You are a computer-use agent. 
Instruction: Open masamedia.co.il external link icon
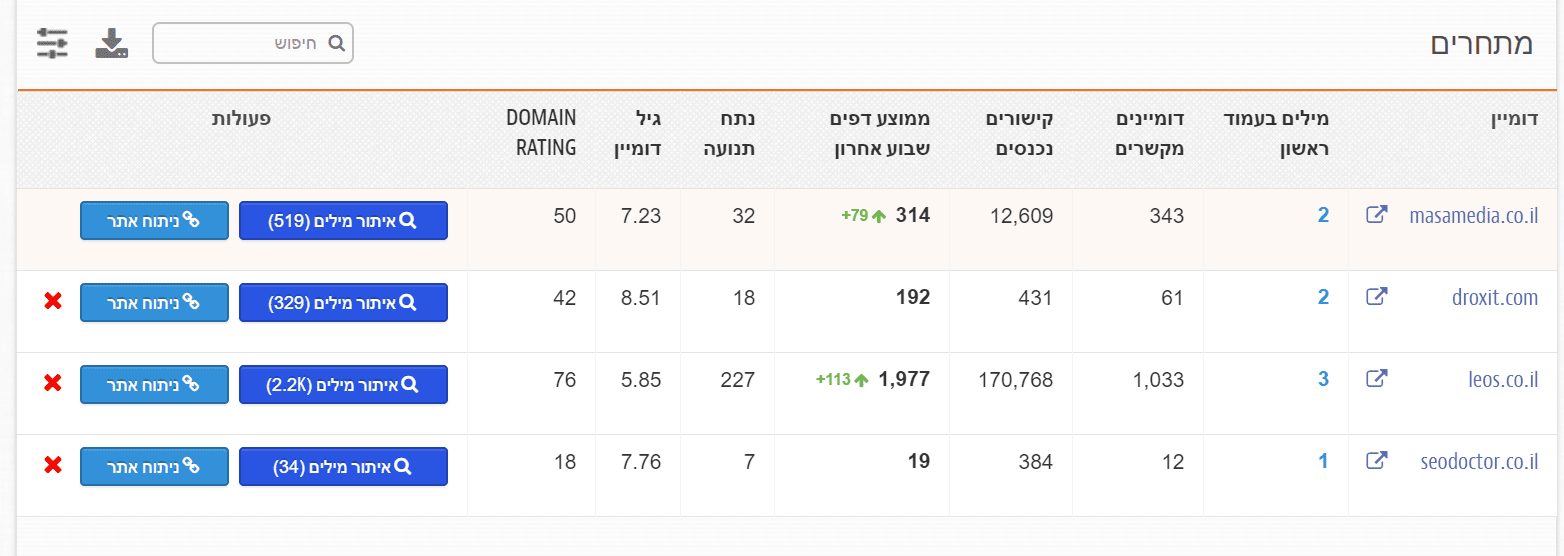point(1377,215)
